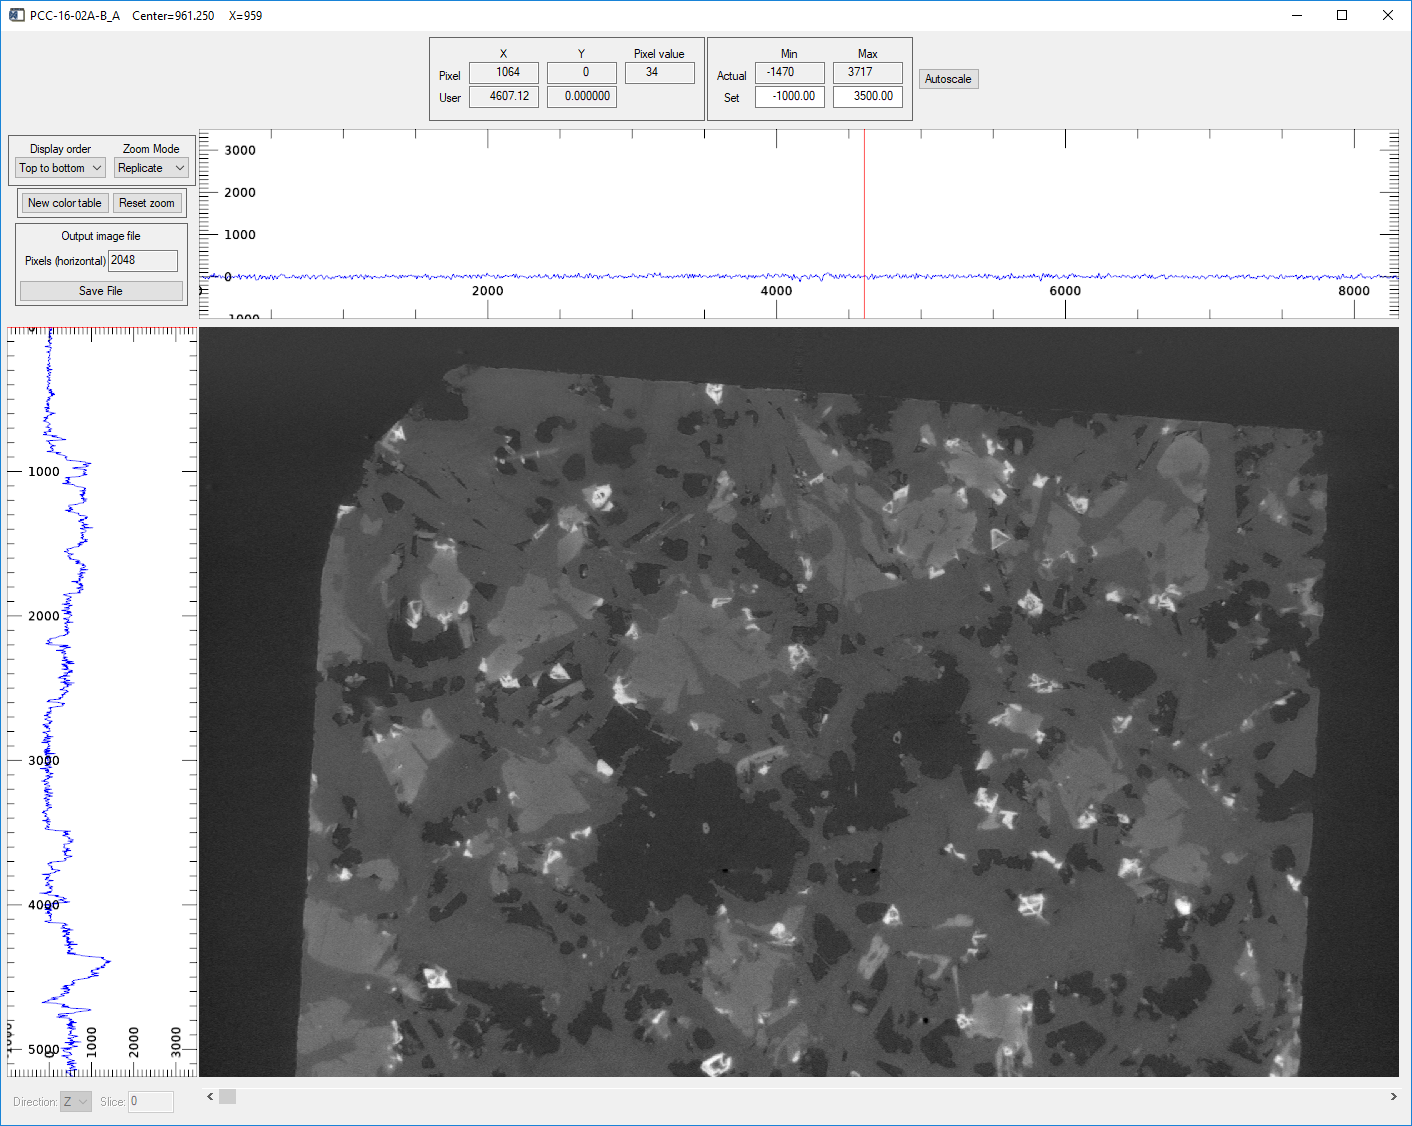Click the red vertical marker in profile plot

coord(864,224)
